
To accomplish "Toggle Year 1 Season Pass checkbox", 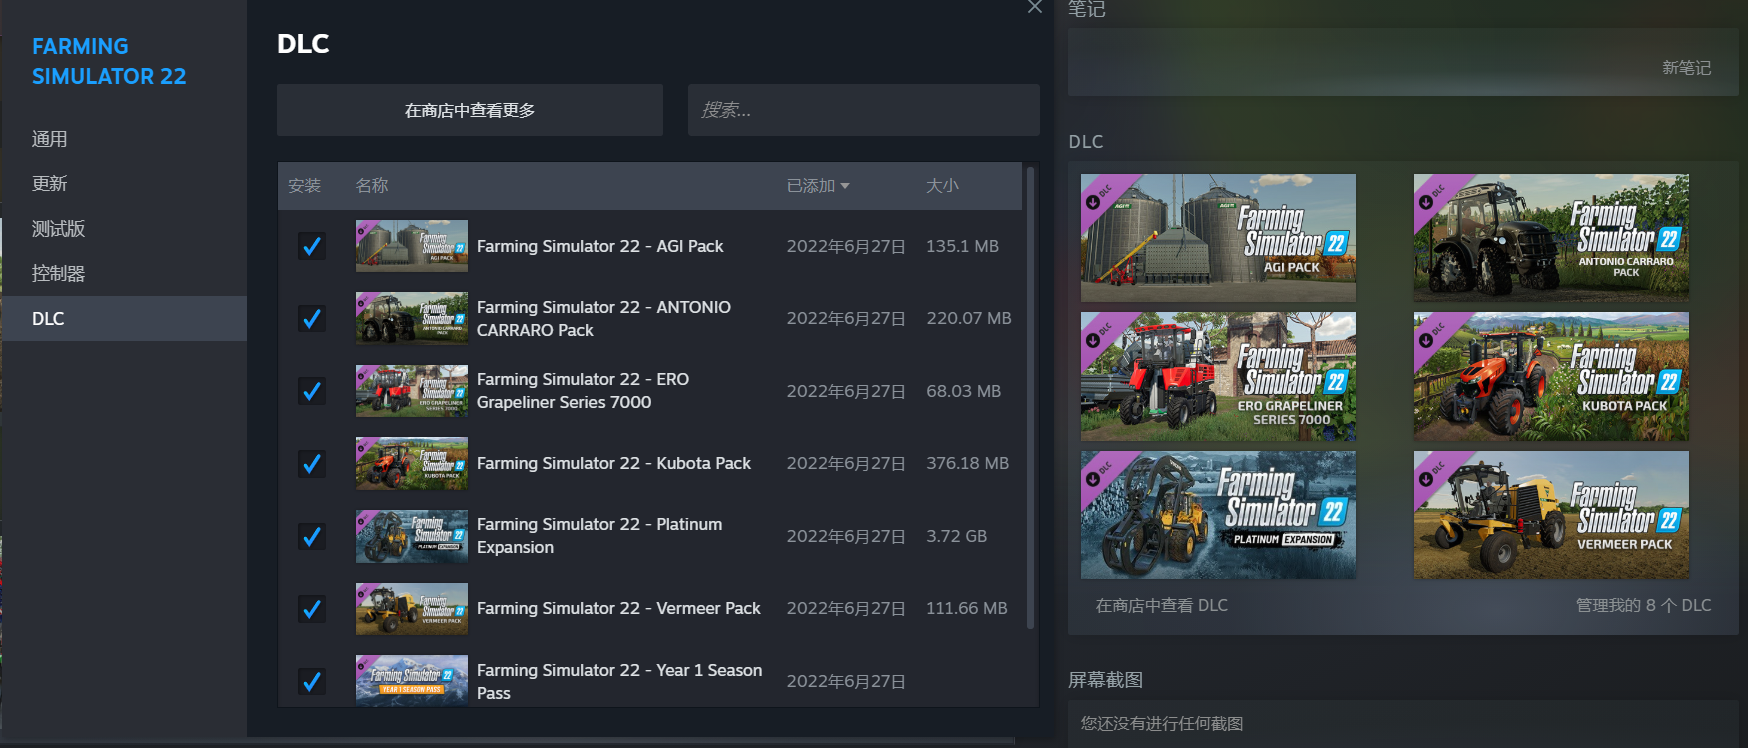I will click(312, 681).
